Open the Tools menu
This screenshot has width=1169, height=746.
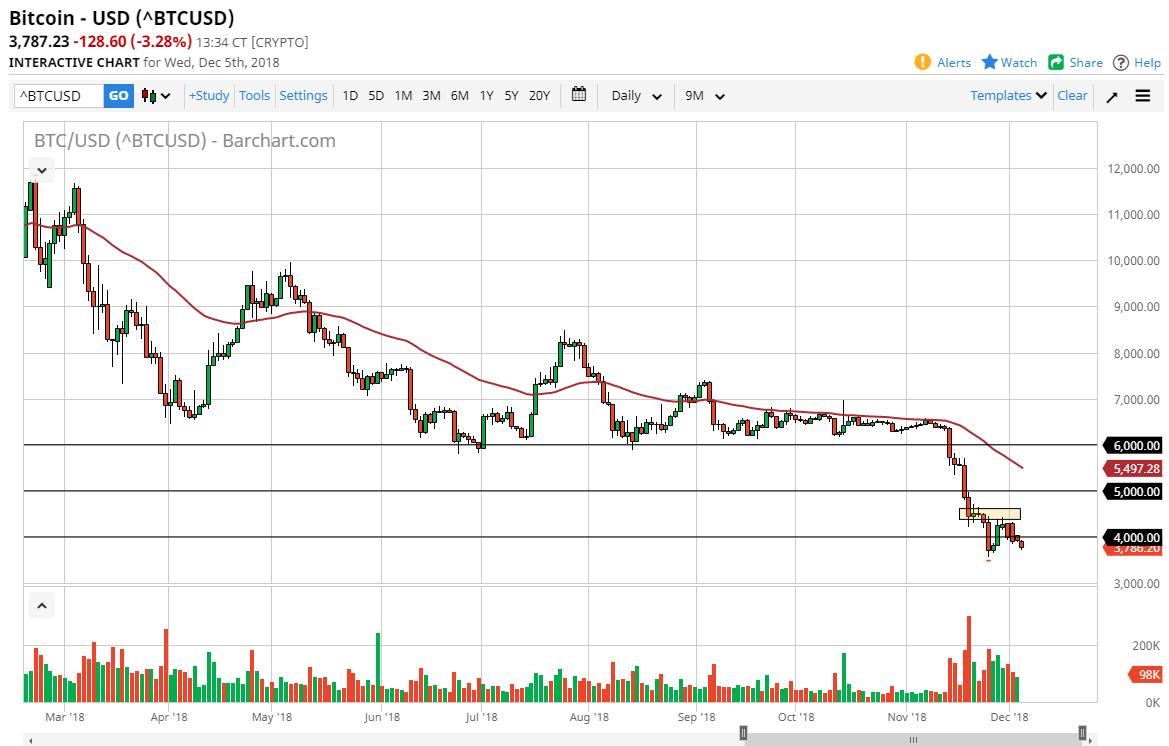tap(254, 95)
